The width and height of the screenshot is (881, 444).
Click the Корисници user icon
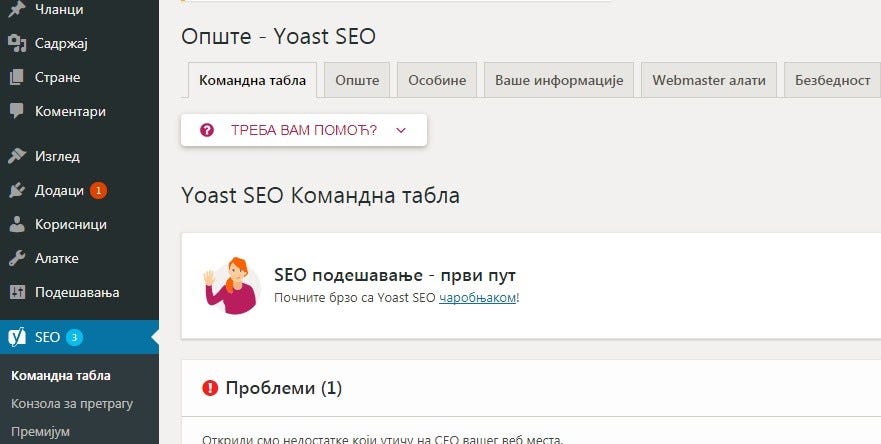coord(17,224)
